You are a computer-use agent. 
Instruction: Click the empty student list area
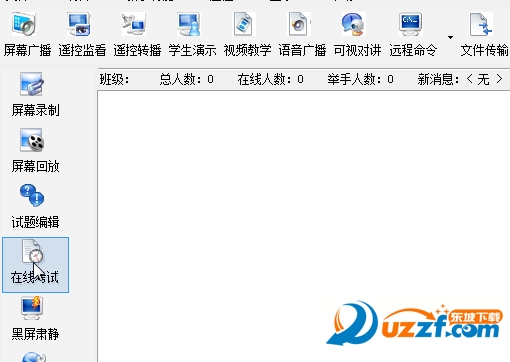pyautogui.click(x=303, y=226)
